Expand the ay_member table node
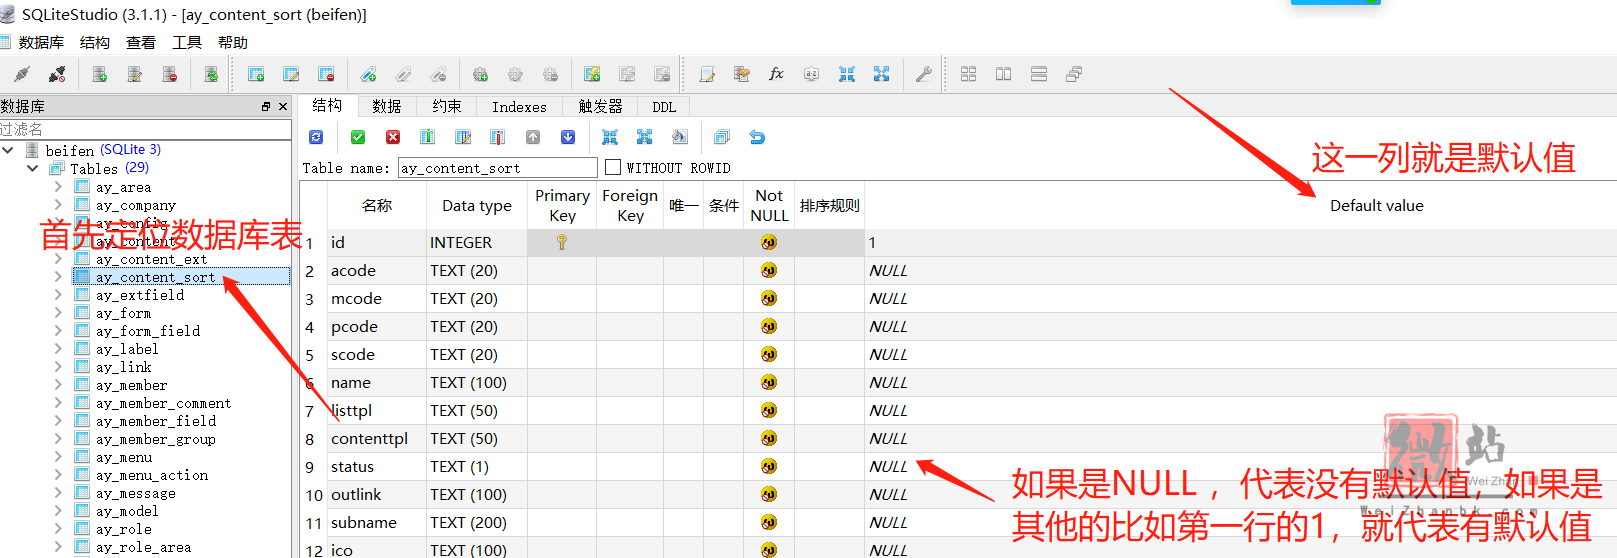 click(58, 385)
